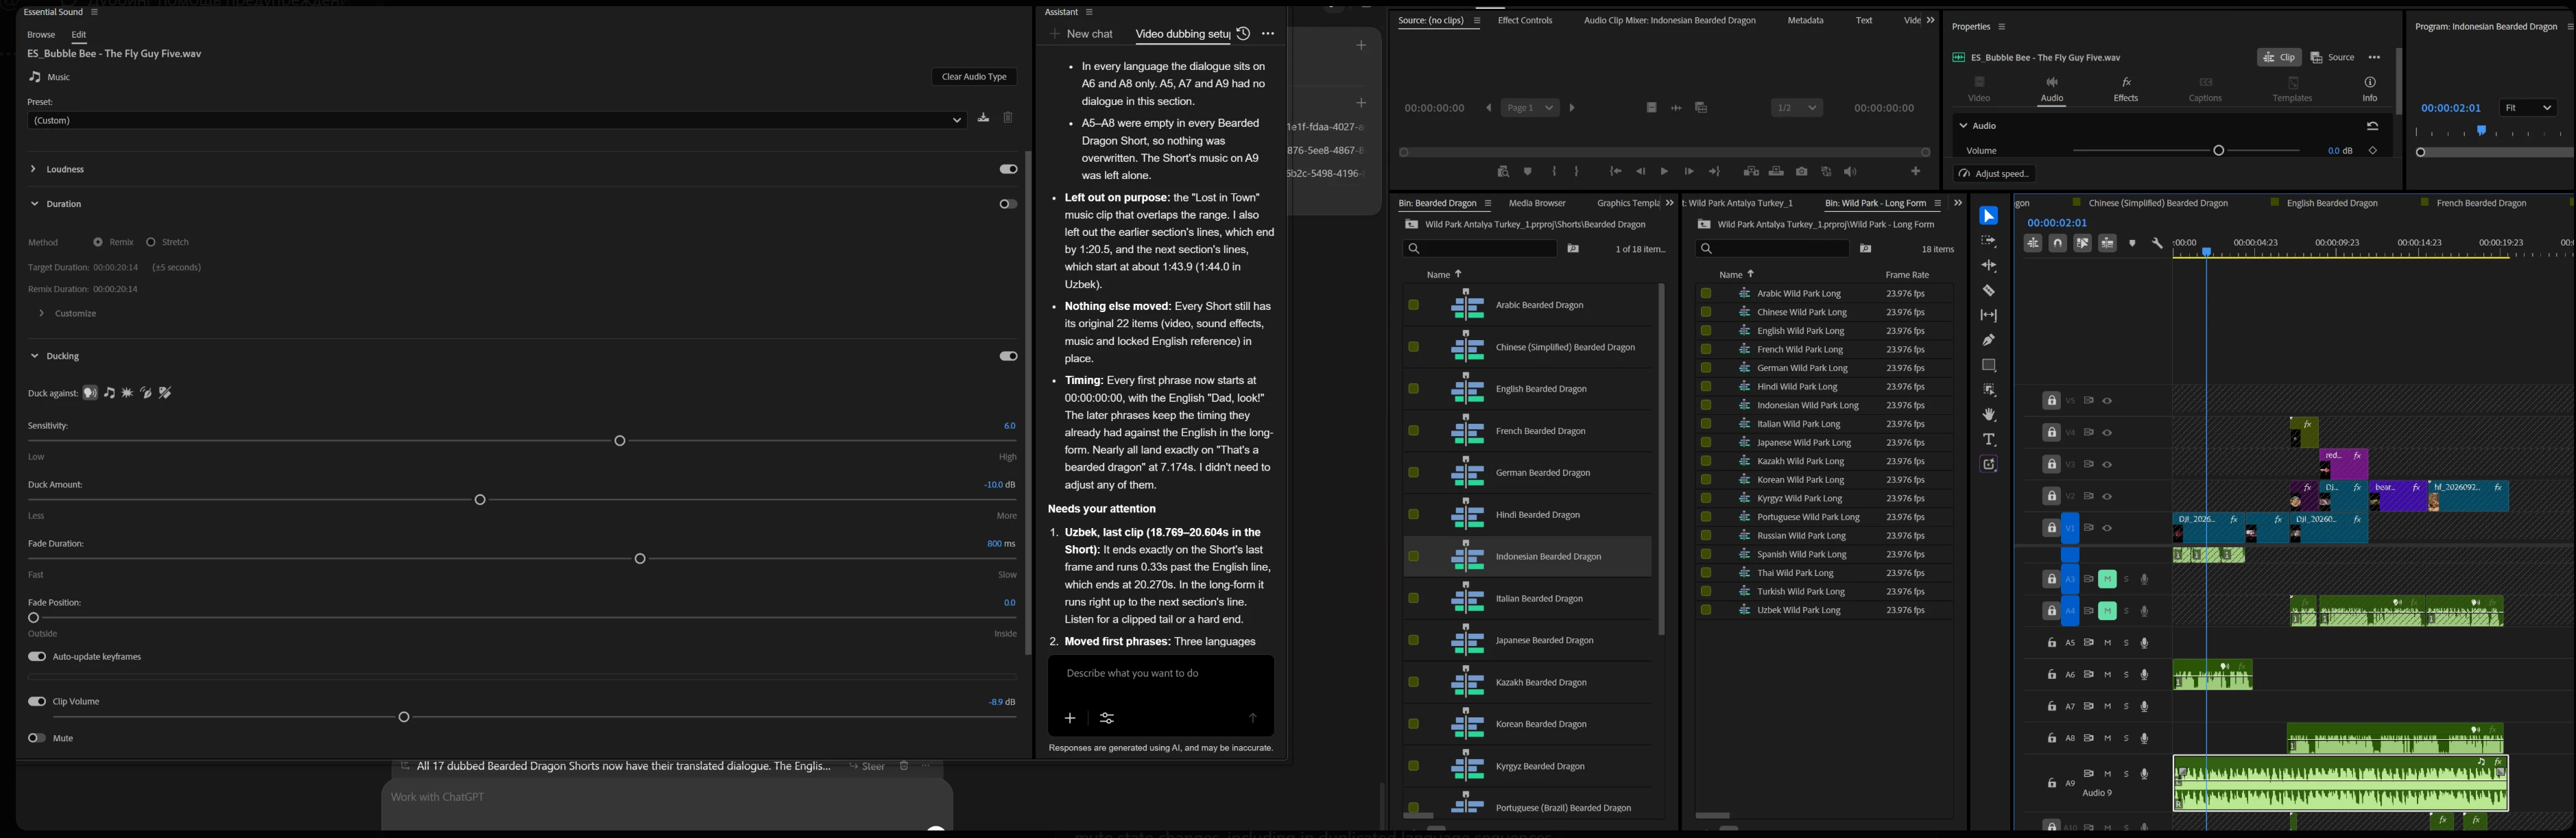Open the Fit zoom level dropdown
The width and height of the screenshot is (2576, 838).
click(2527, 108)
